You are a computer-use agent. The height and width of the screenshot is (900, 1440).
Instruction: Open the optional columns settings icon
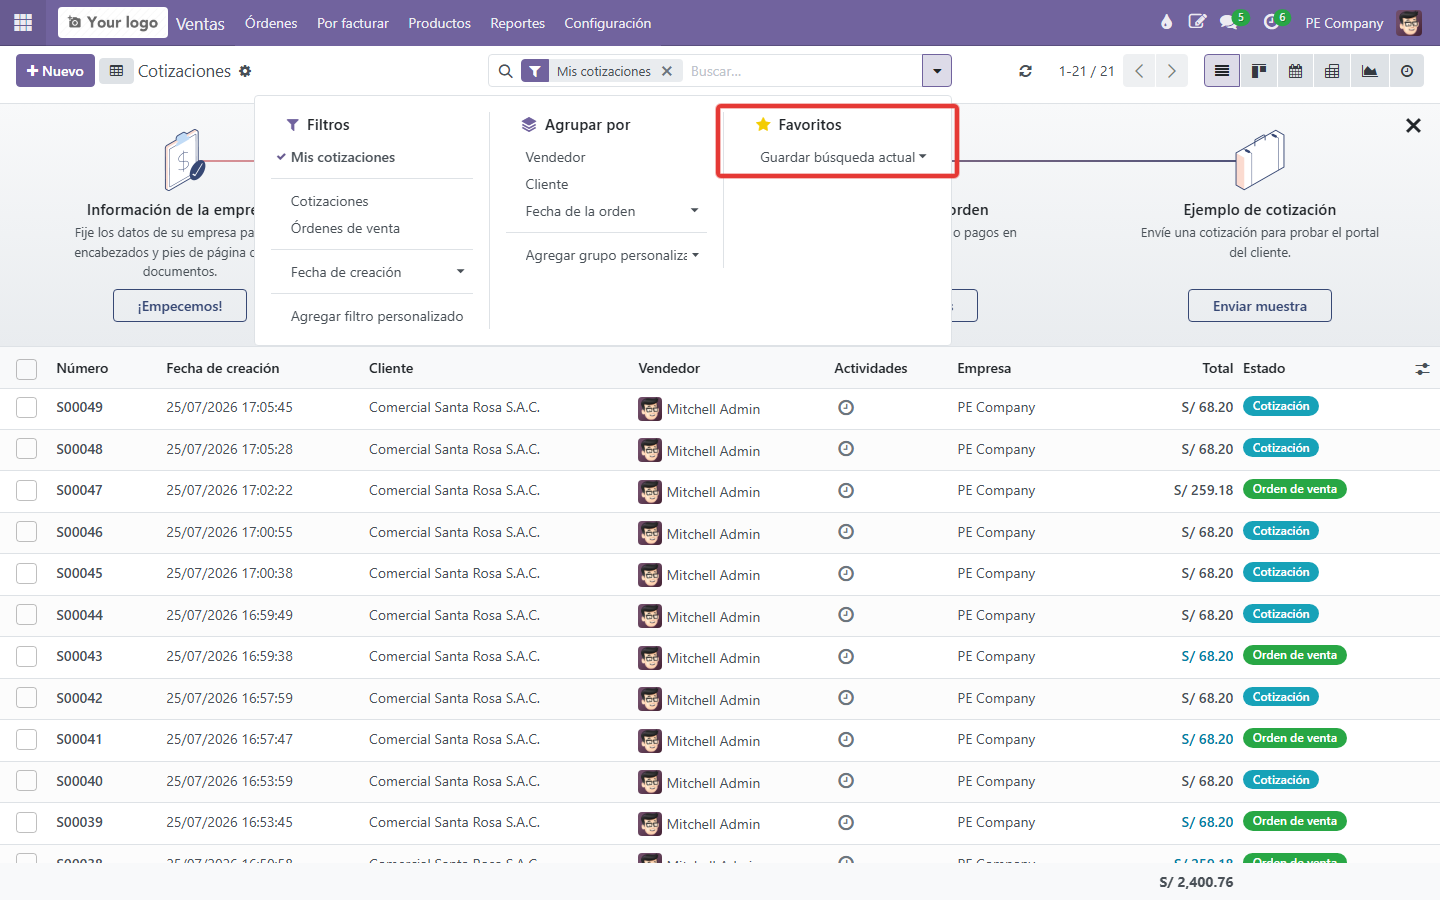pyautogui.click(x=1422, y=369)
